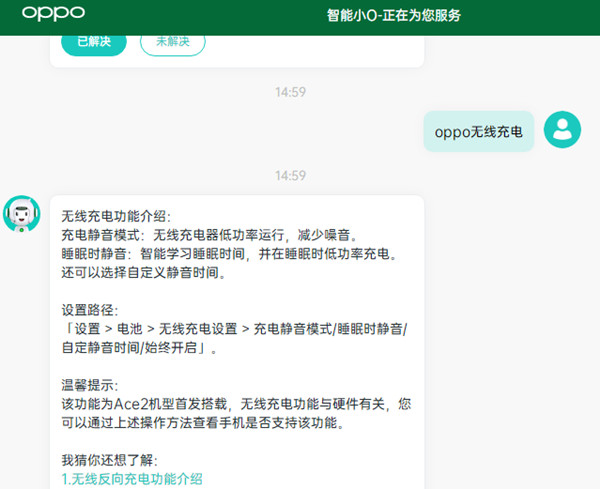Select the oppo无线充电 message bubble
The image size is (600, 489).
[x=479, y=132]
